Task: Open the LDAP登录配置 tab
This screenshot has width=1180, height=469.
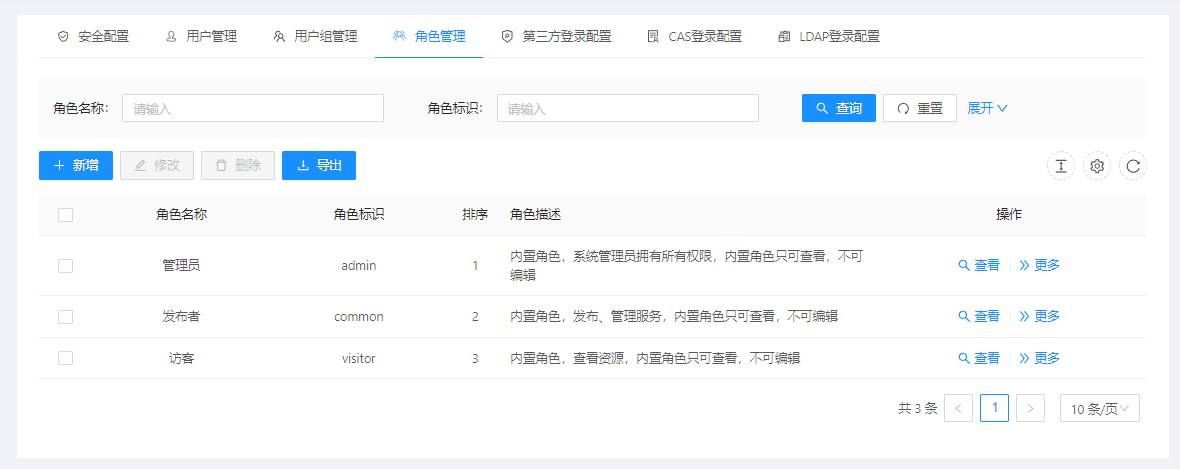Action: click(x=829, y=36)
